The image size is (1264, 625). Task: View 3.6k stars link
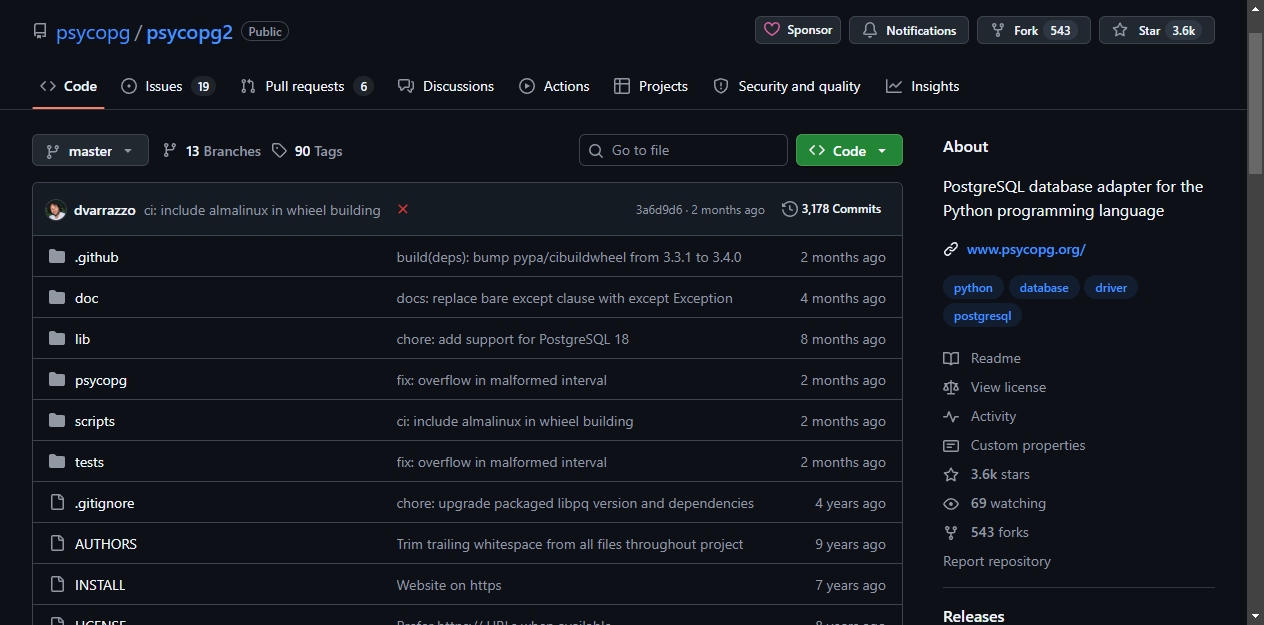click(987, 474)
